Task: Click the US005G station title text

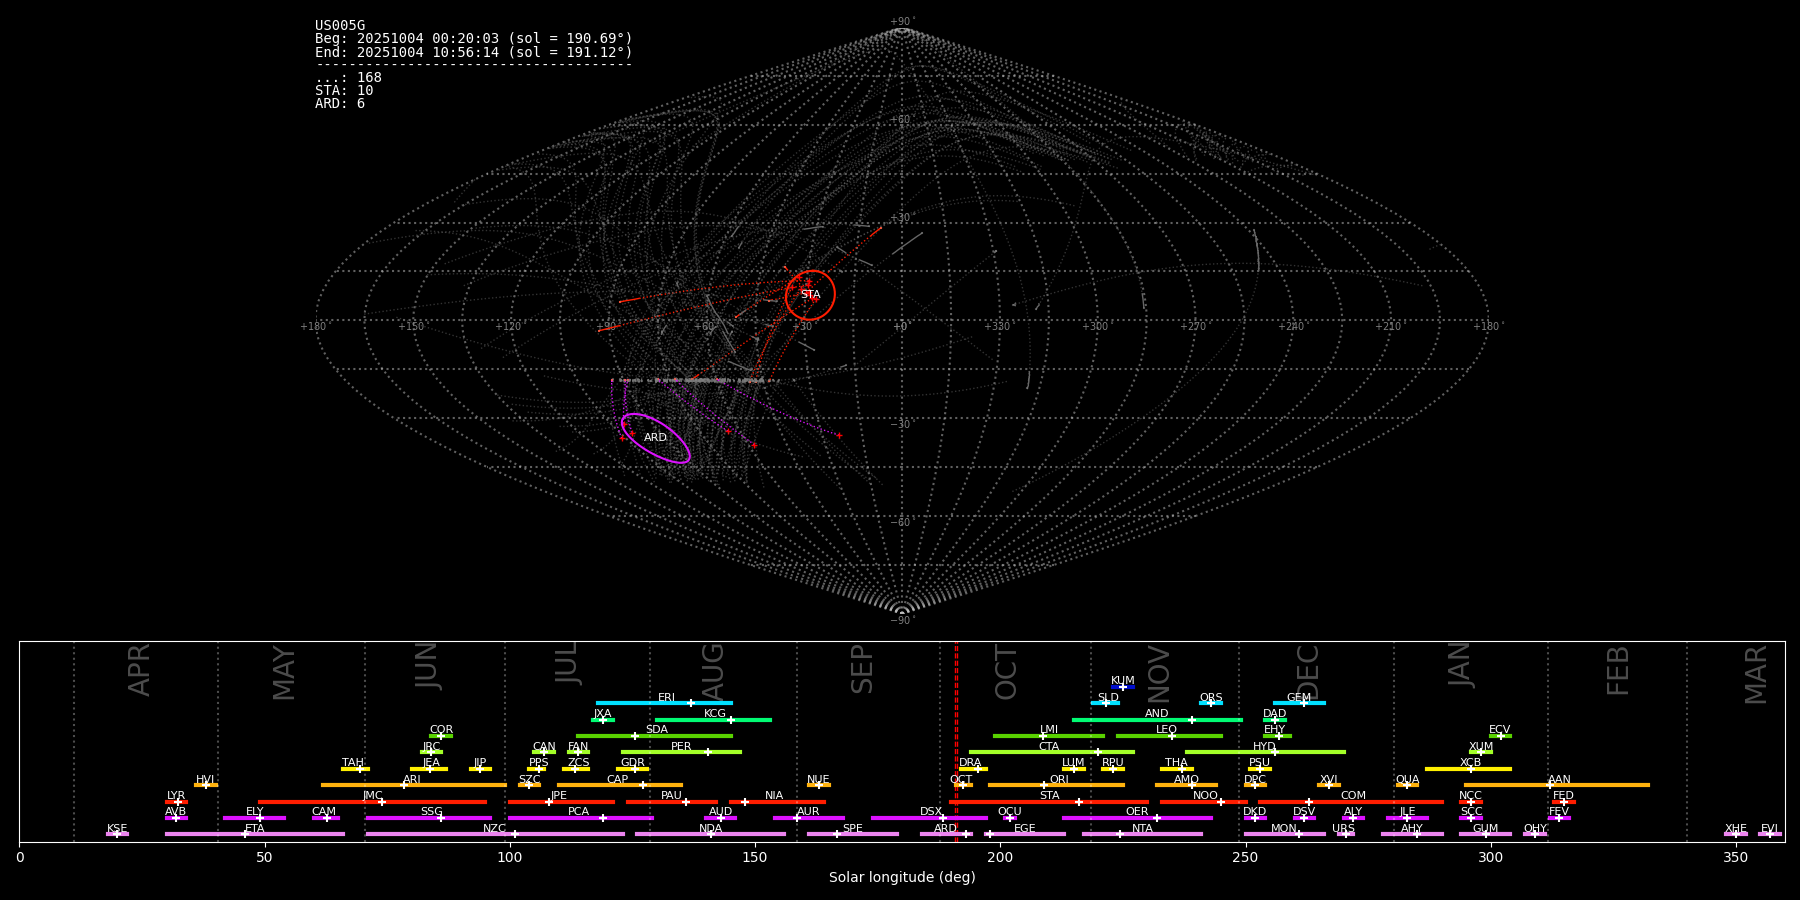Action: [x=340, y=26]
